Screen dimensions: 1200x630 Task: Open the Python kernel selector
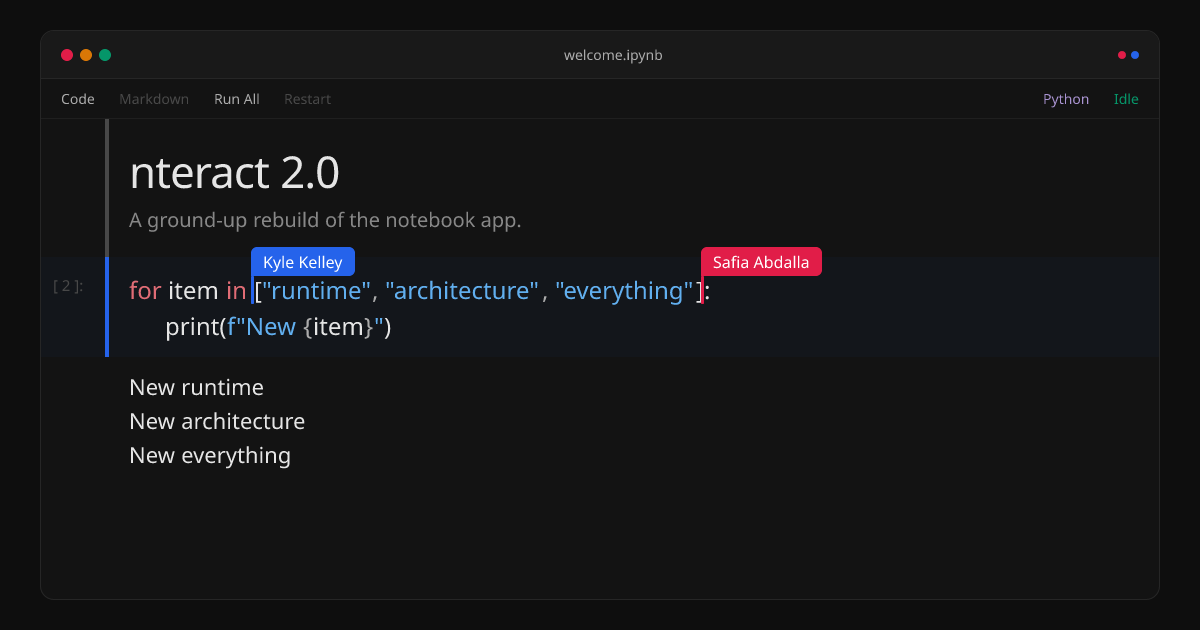click(1066, 99)
